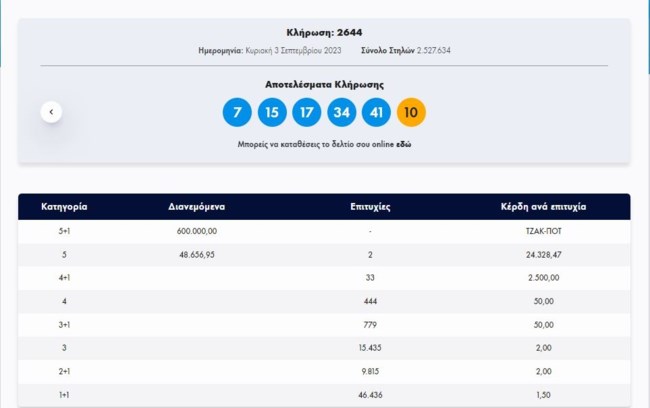Select the 24.328,47 winnings value
Image resolution: width=650 pixels, height=408 pixels.
click(543, 255)
